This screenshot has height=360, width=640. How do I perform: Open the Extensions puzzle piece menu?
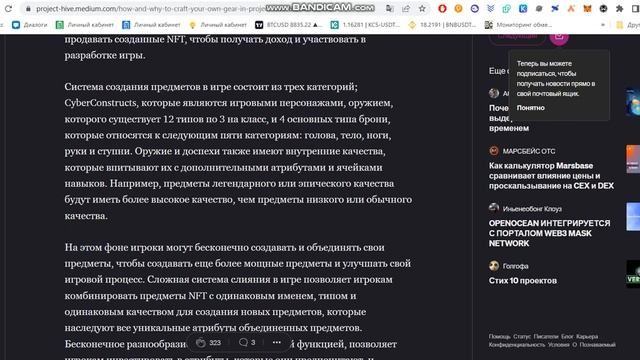tap(619, 9)
